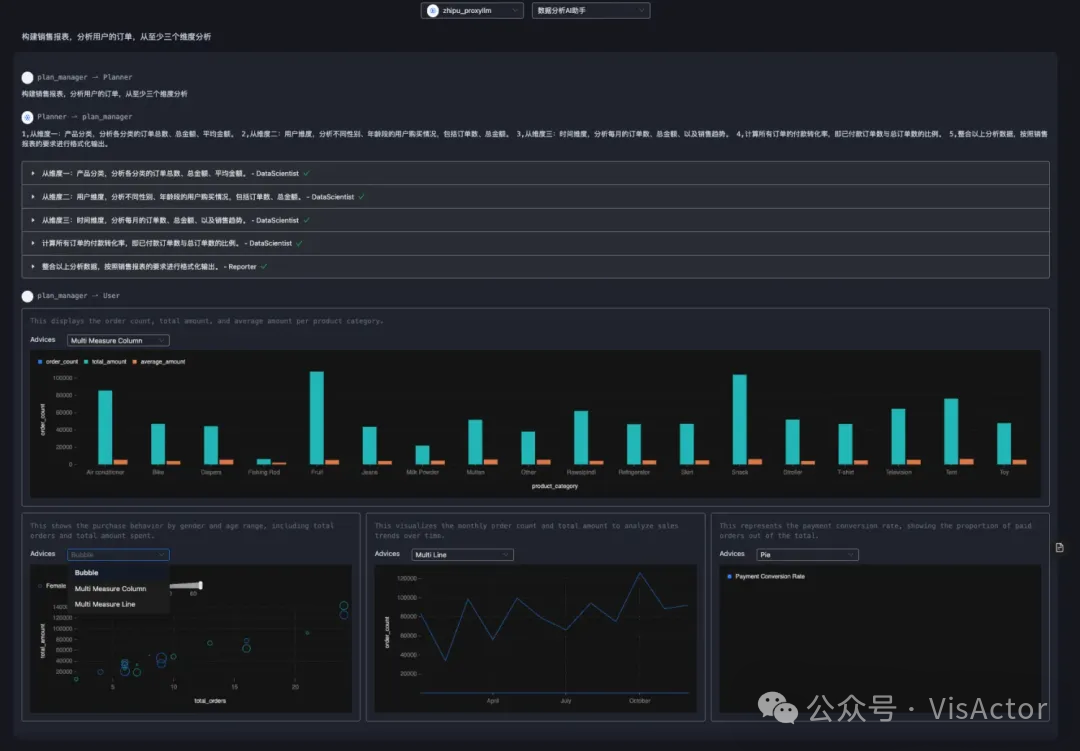Select Multi Measure Column from open list
This screenshot has width=1080, height=751.
(x=110, y=589)
